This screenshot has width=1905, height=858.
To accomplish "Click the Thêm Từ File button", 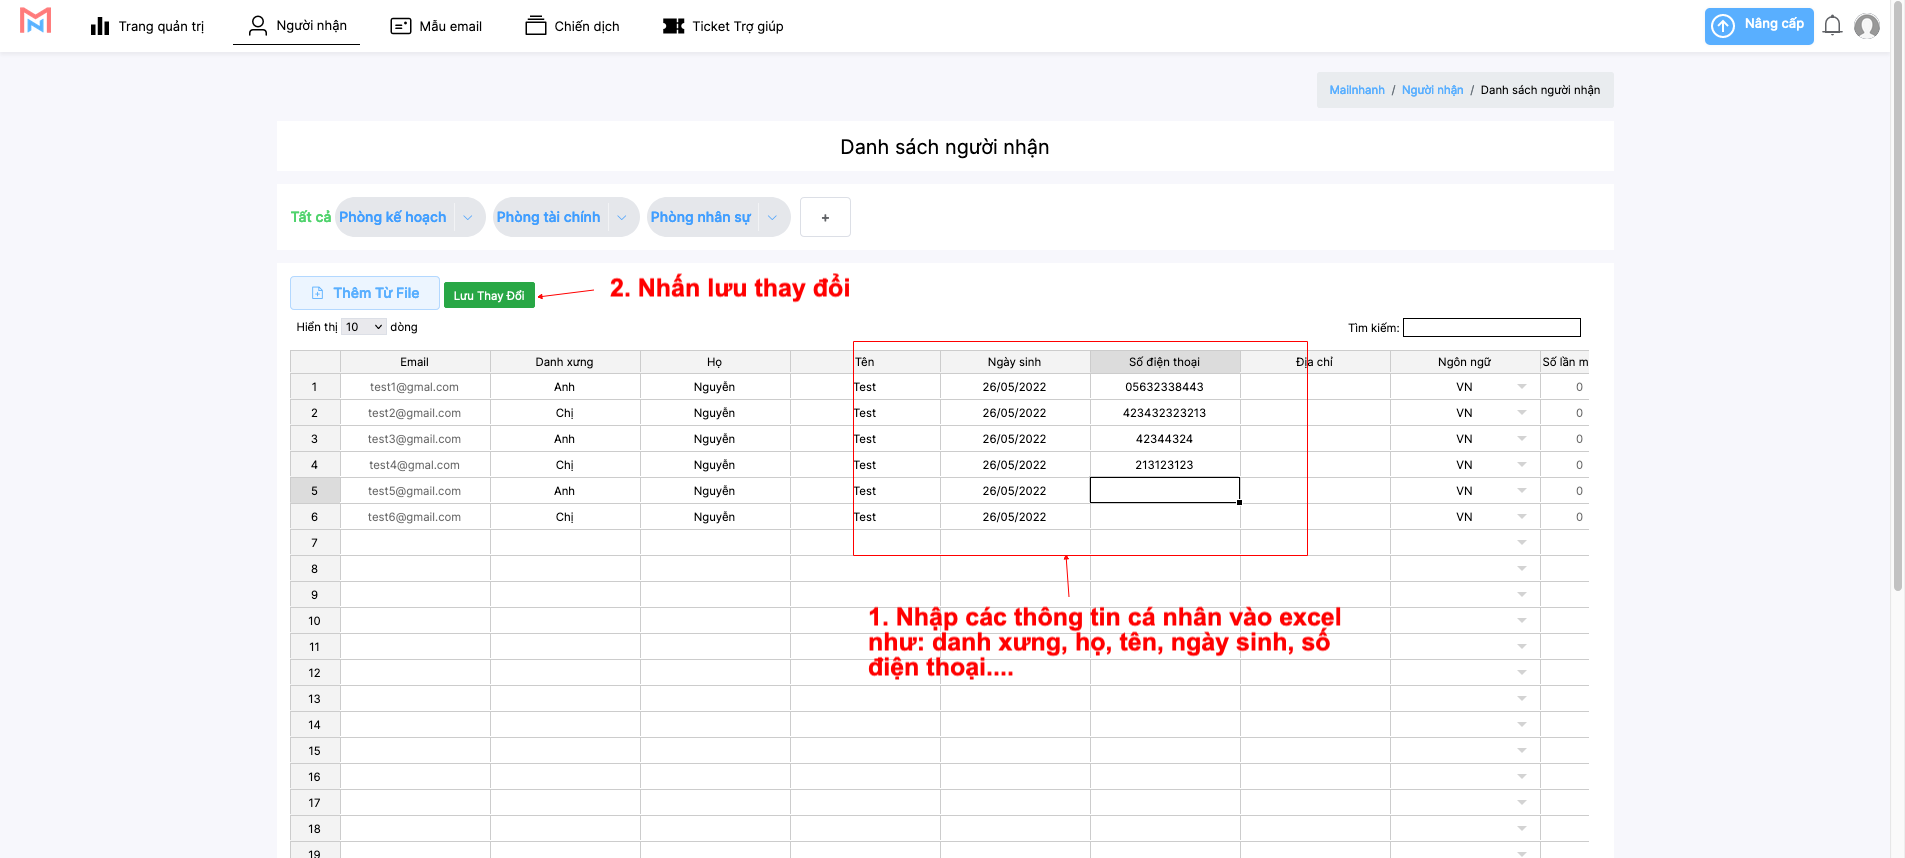I will [x=365, y=293].
